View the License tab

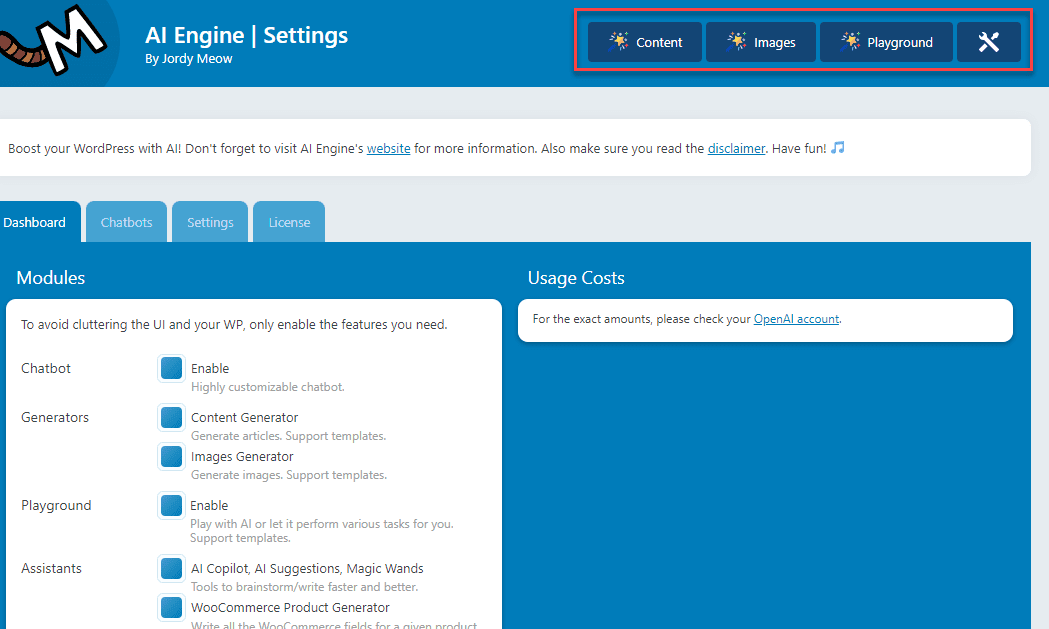288,221
